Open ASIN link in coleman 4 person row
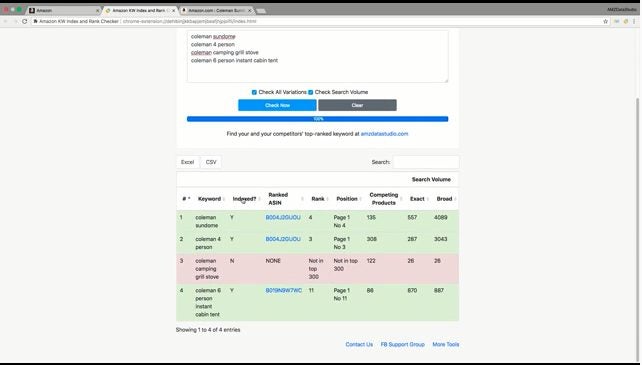The height and width of the screenshot is (365, 642). point(283,239)
